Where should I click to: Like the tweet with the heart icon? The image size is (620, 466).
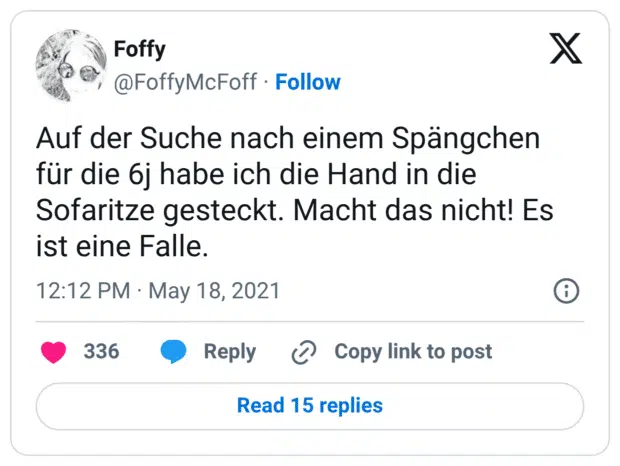point(52,352)
